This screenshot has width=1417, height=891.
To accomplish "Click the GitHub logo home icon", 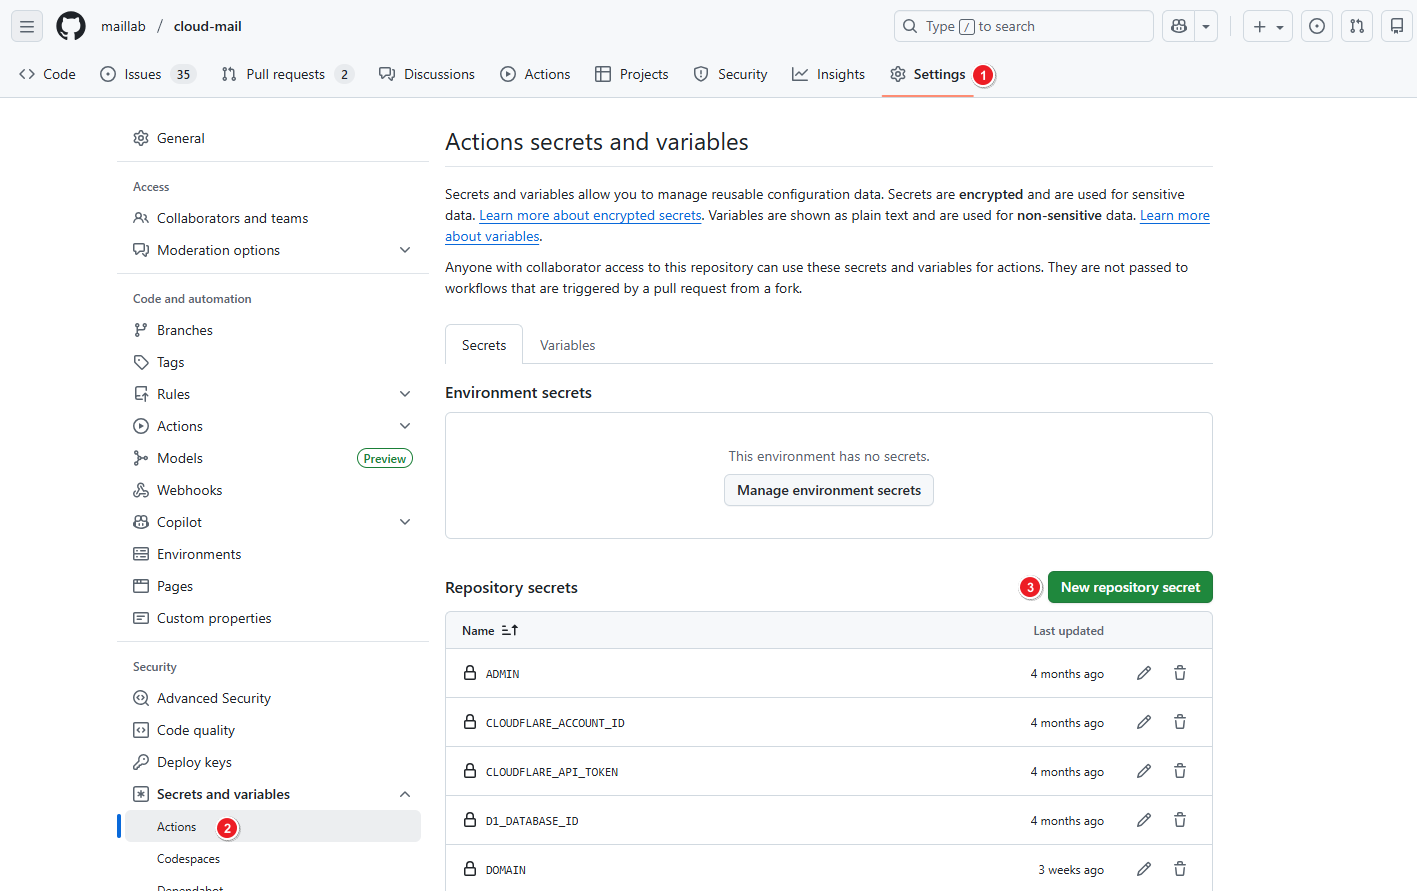I will coord(71,27).
